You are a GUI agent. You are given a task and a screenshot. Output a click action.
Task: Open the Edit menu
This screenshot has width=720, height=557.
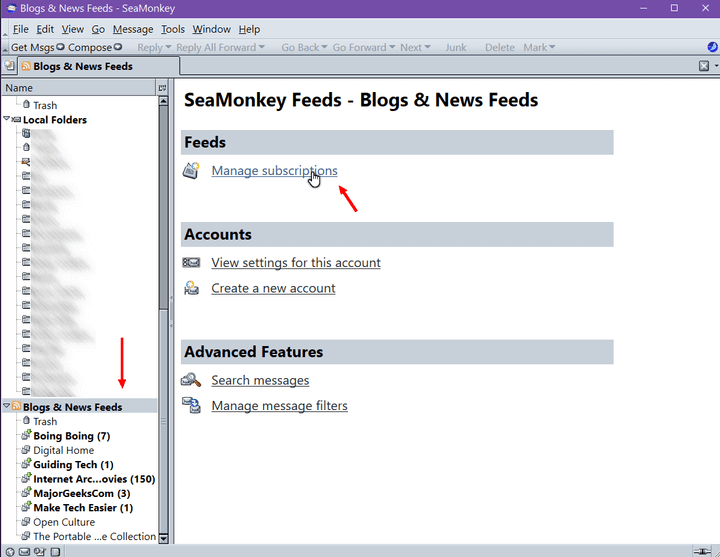pos(45,29)
